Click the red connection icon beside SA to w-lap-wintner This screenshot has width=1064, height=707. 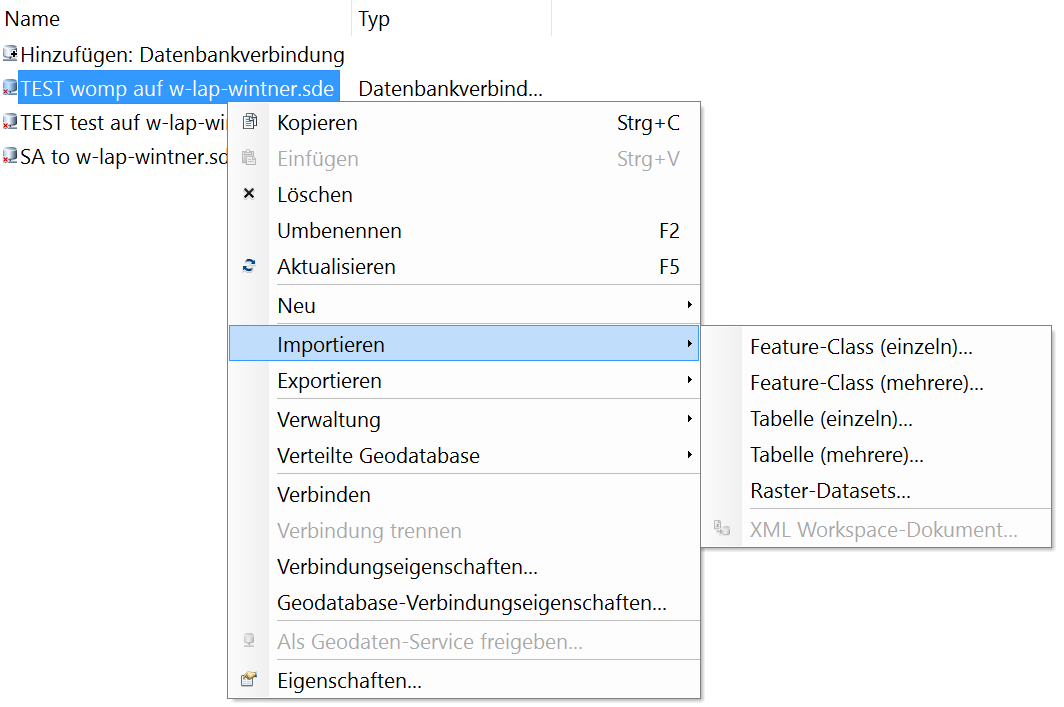click(x=9, y=155)
